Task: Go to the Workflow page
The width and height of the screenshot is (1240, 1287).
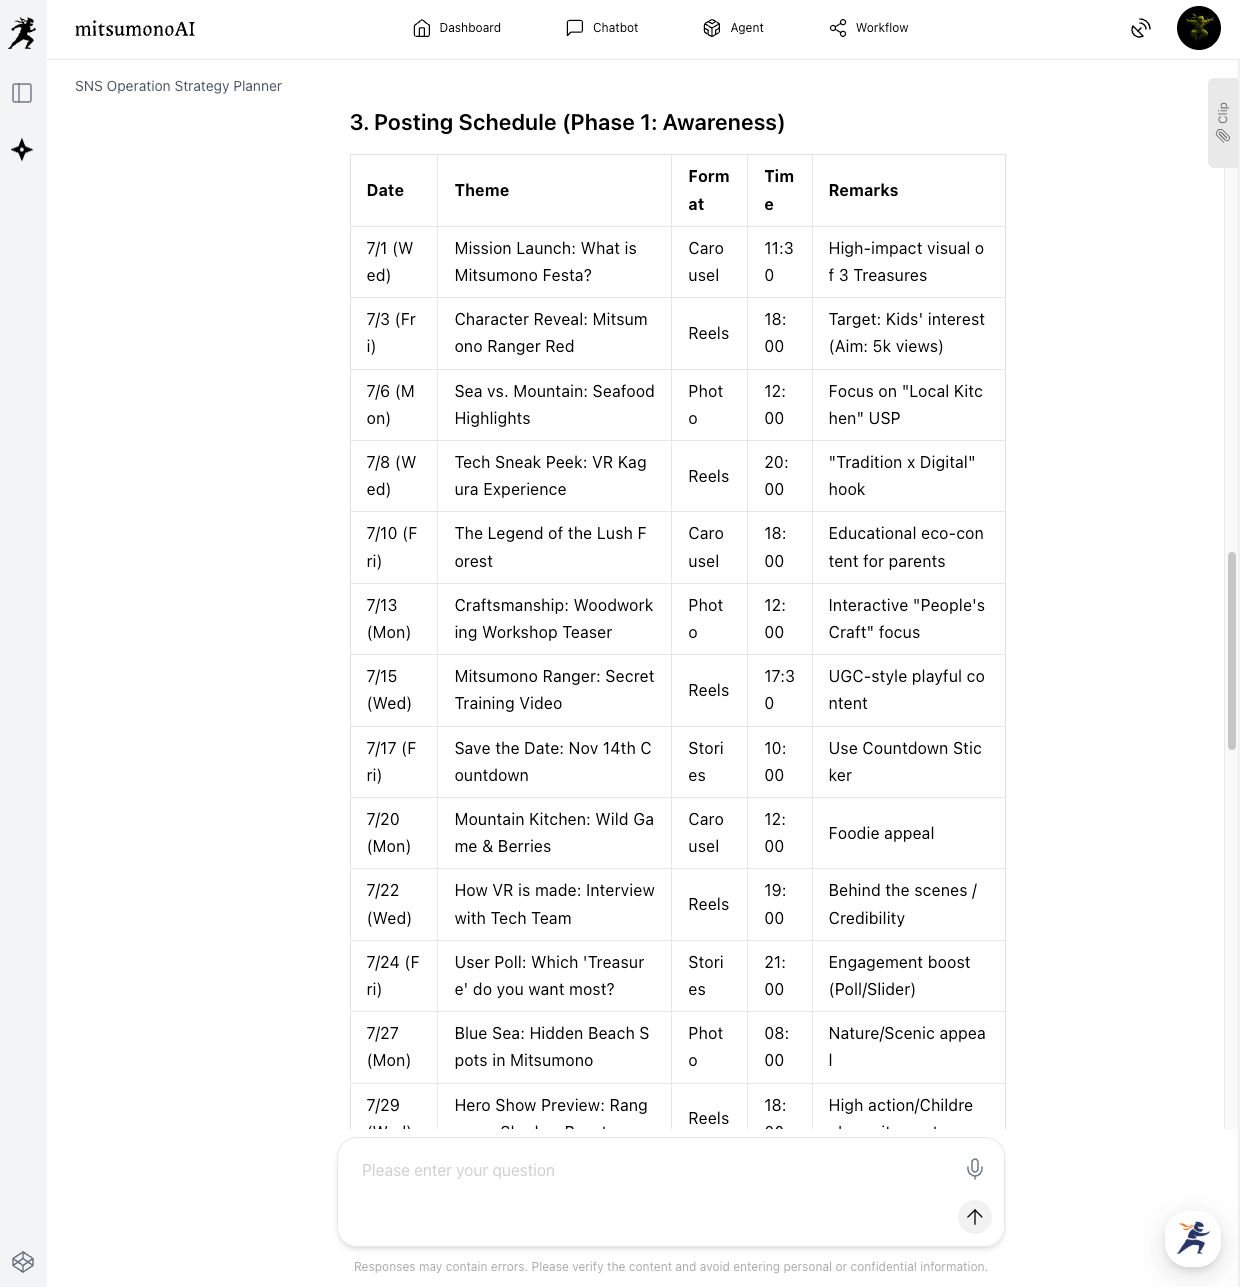Action: (869, 28)
